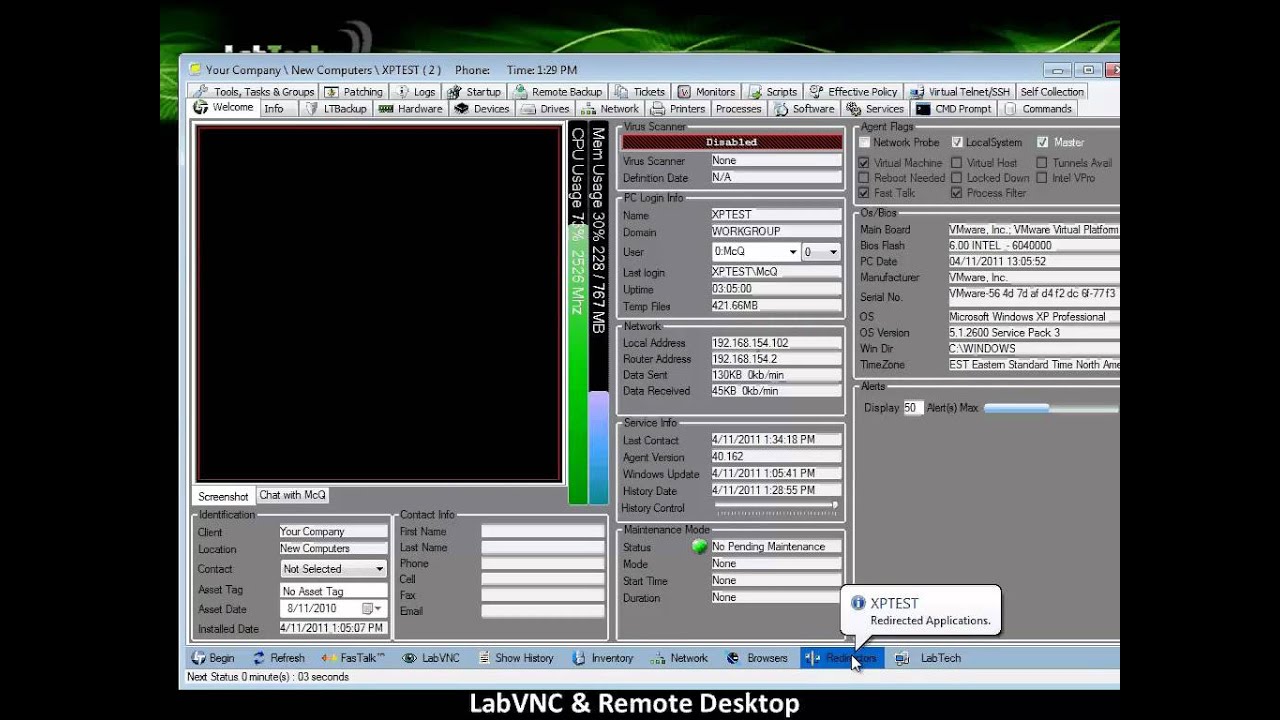Toggle the Master agent flag

[1043, 143]
